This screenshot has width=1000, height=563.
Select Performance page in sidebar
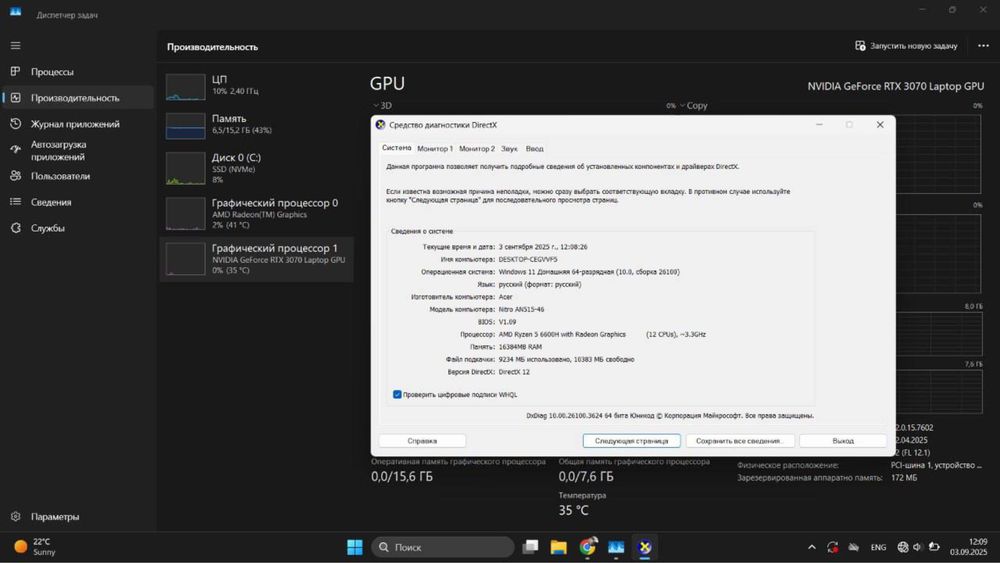78,98
